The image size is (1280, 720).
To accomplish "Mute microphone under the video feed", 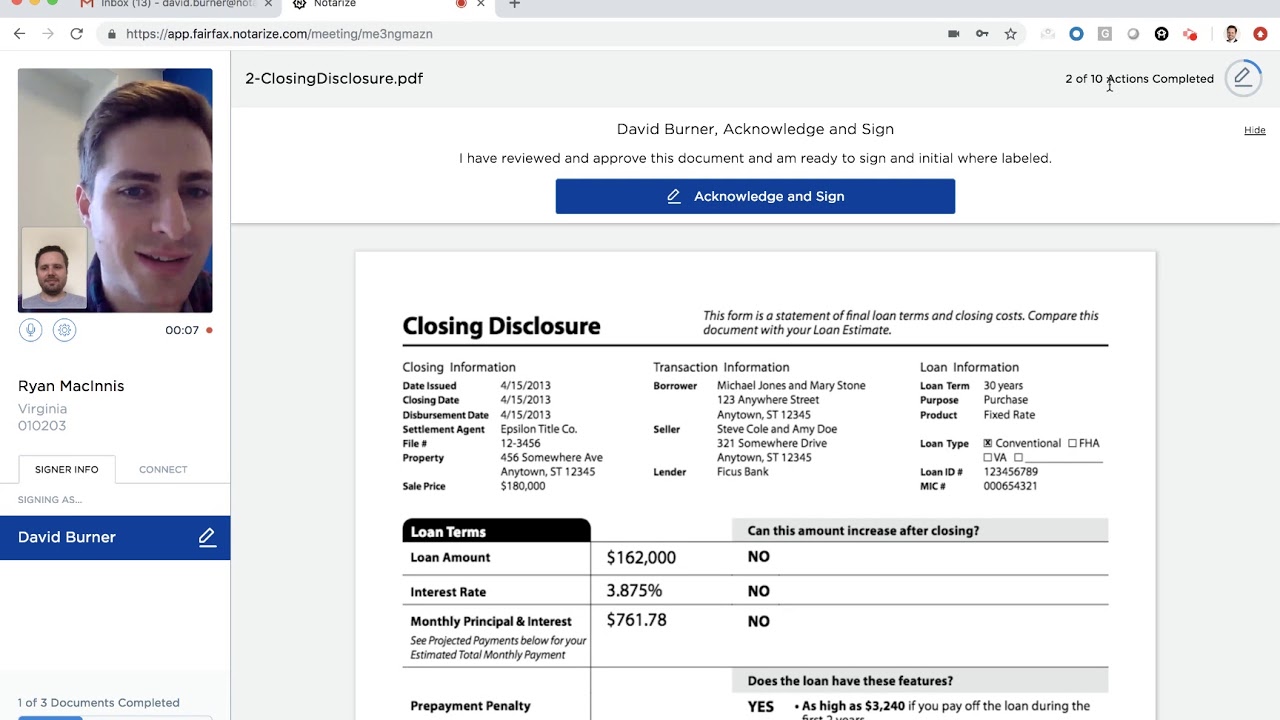I will (31, 330).
